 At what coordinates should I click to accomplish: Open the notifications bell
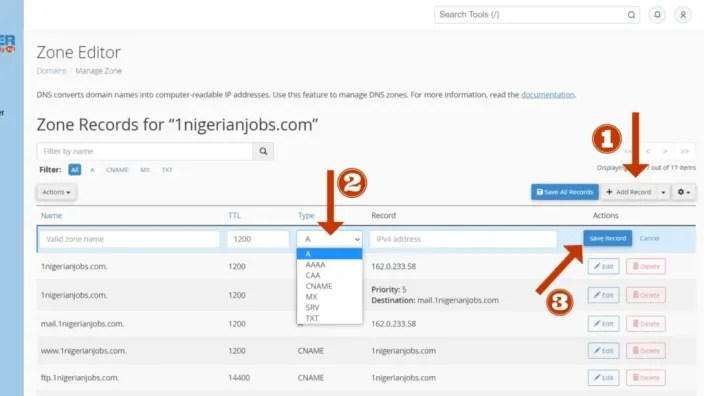(657, 15)
